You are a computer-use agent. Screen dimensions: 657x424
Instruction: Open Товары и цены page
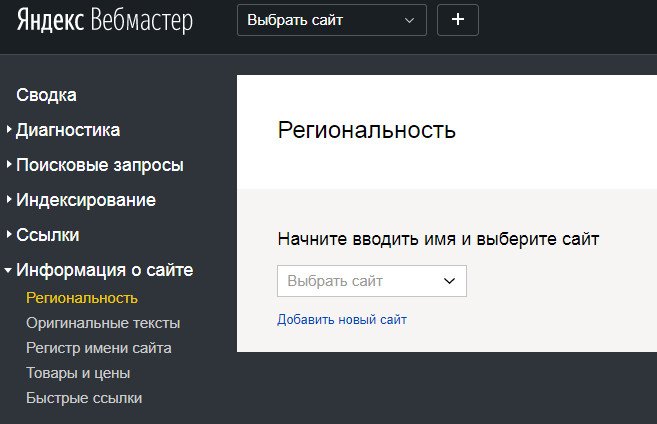78,373
